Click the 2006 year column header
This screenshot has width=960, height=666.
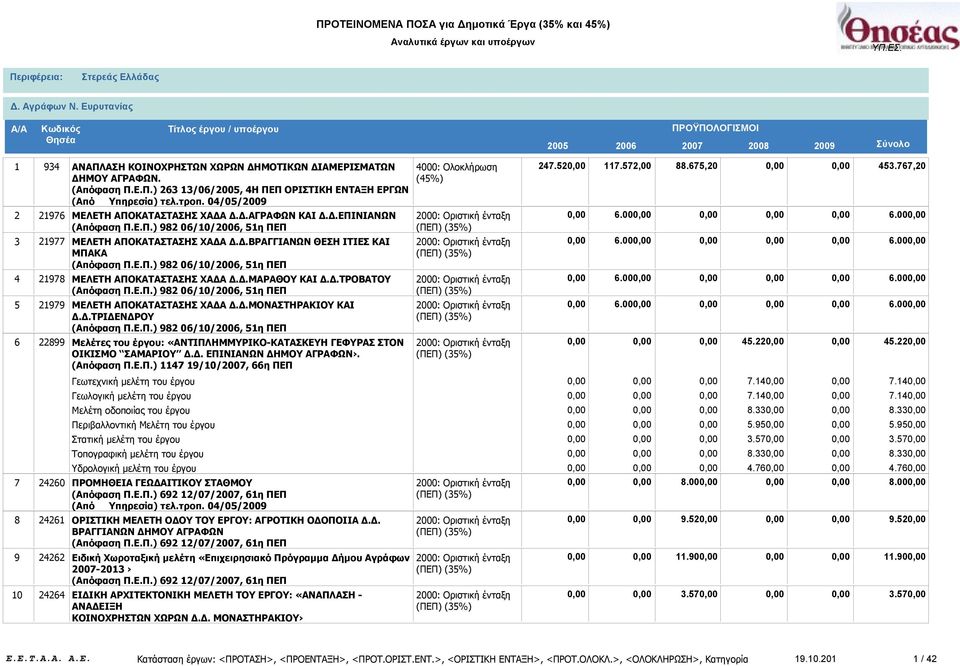626,146
